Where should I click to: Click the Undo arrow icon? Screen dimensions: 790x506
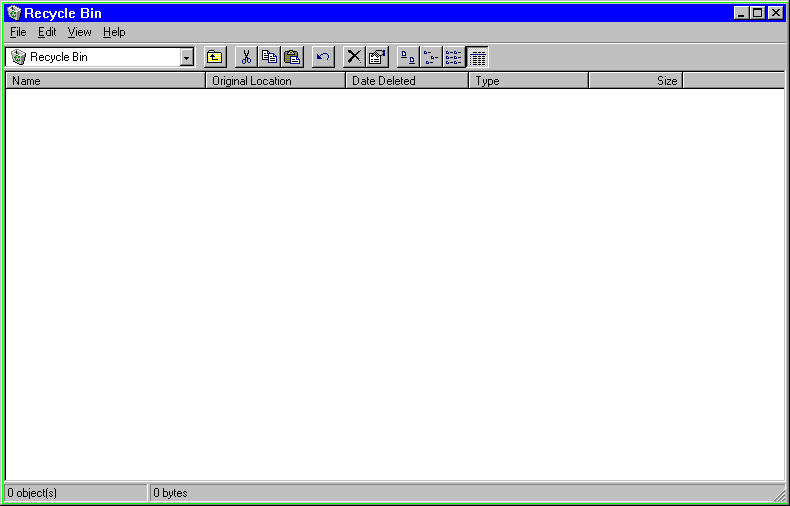tap(323, 57)
